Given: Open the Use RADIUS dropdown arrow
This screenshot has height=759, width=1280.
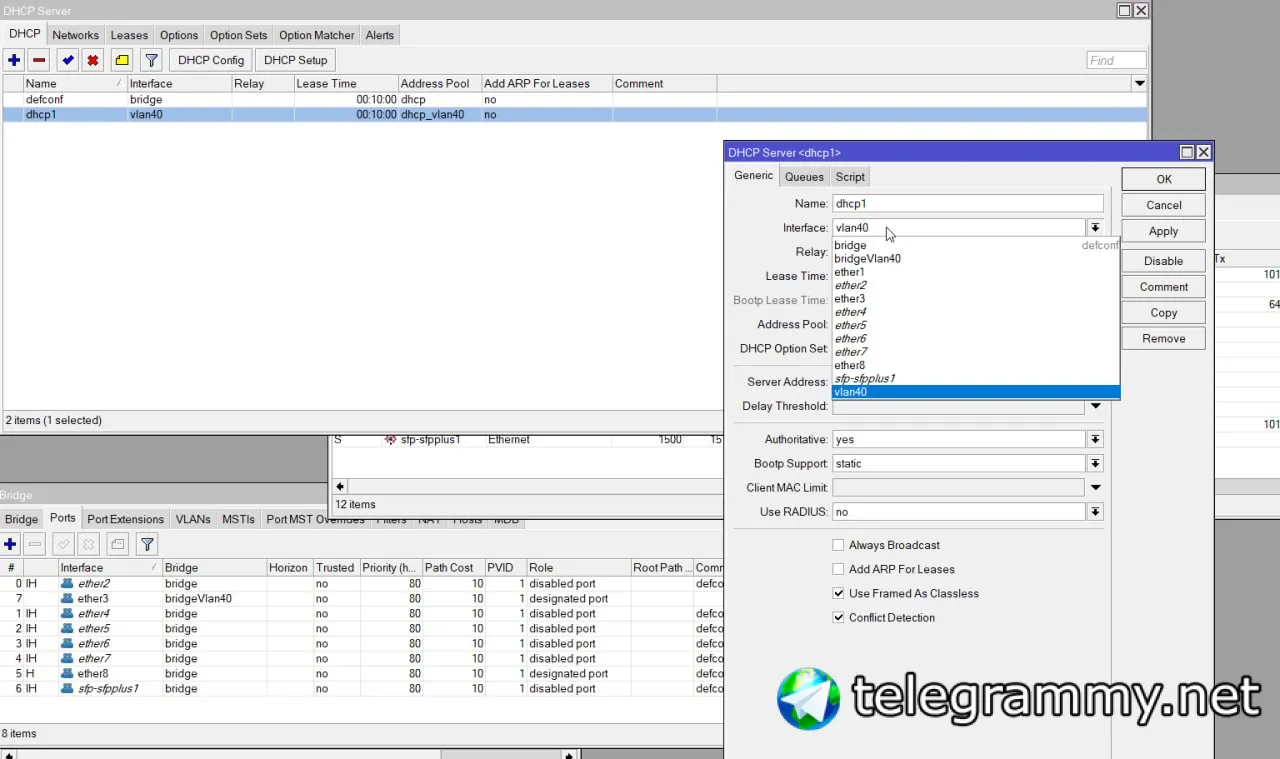Looking at the screenshot, I should [x=1096, y=512].
